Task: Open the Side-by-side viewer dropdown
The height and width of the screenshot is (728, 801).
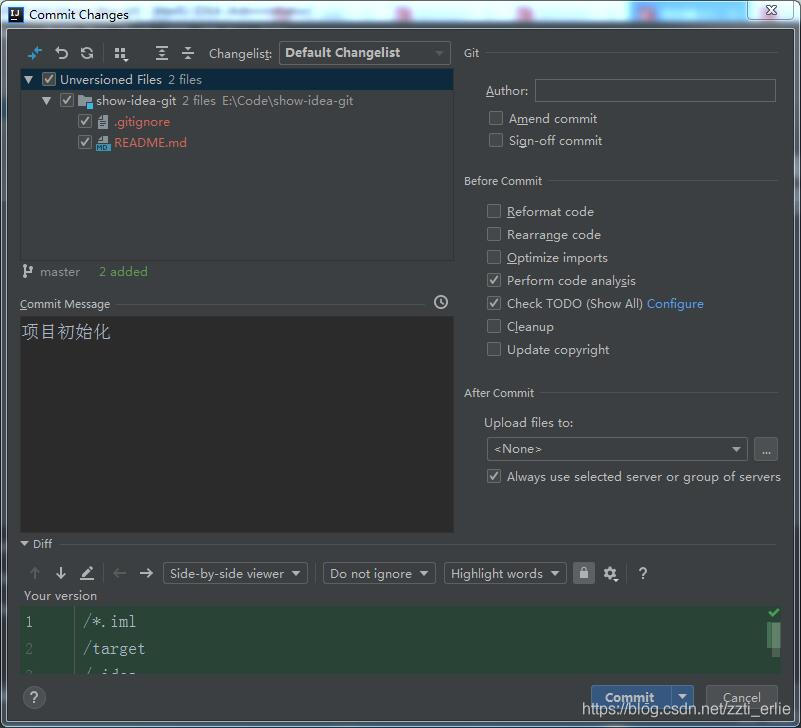Action: (235, 573)
